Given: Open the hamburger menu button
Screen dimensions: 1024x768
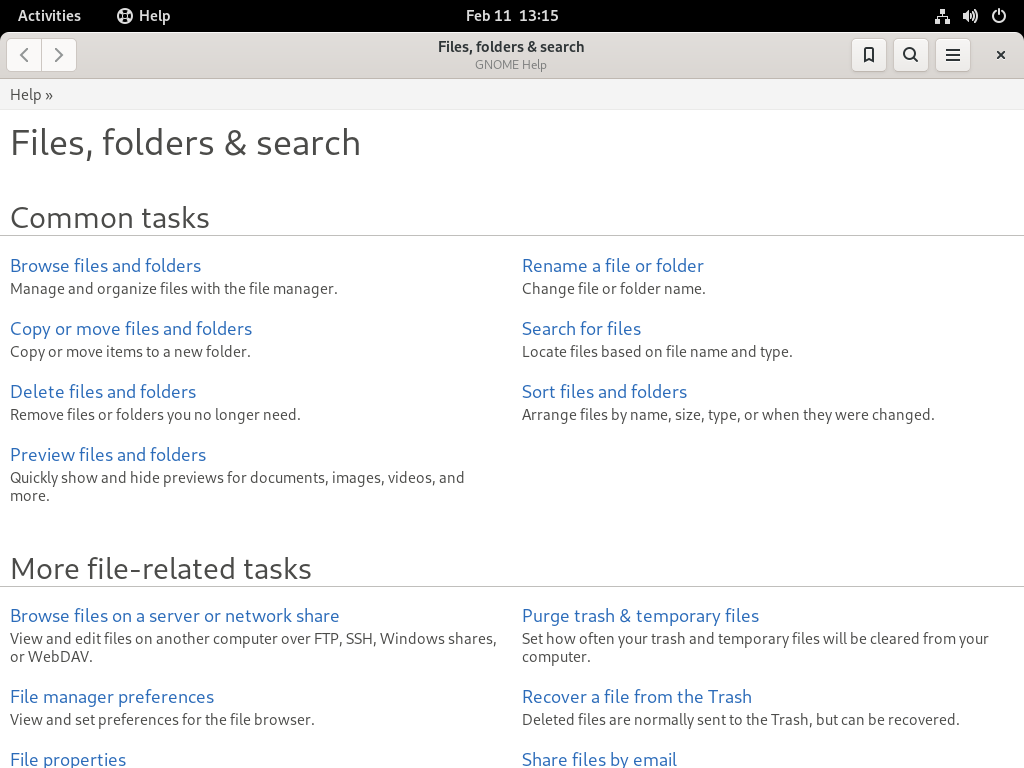Looking at the screenshot, I should pyautogui.click(x=953, y=55).
